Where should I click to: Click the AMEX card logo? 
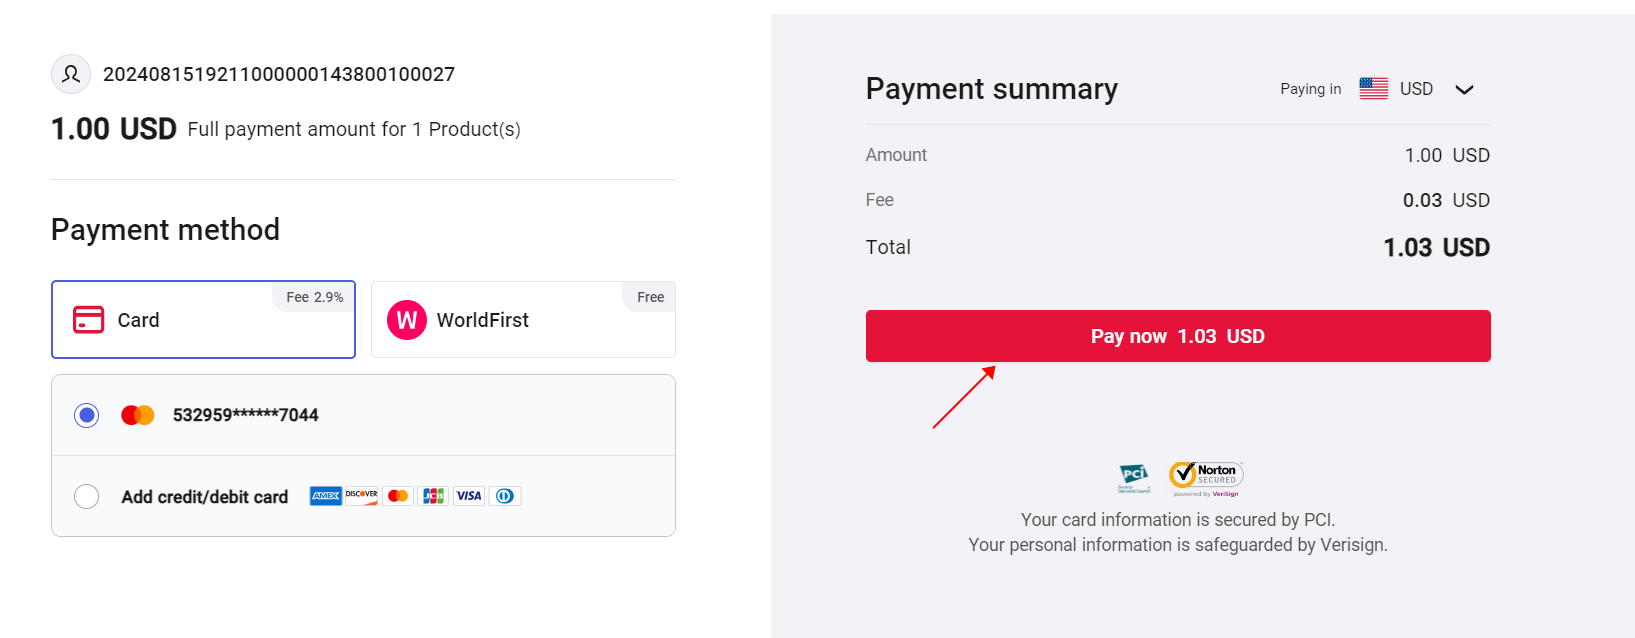pos(326,496)
